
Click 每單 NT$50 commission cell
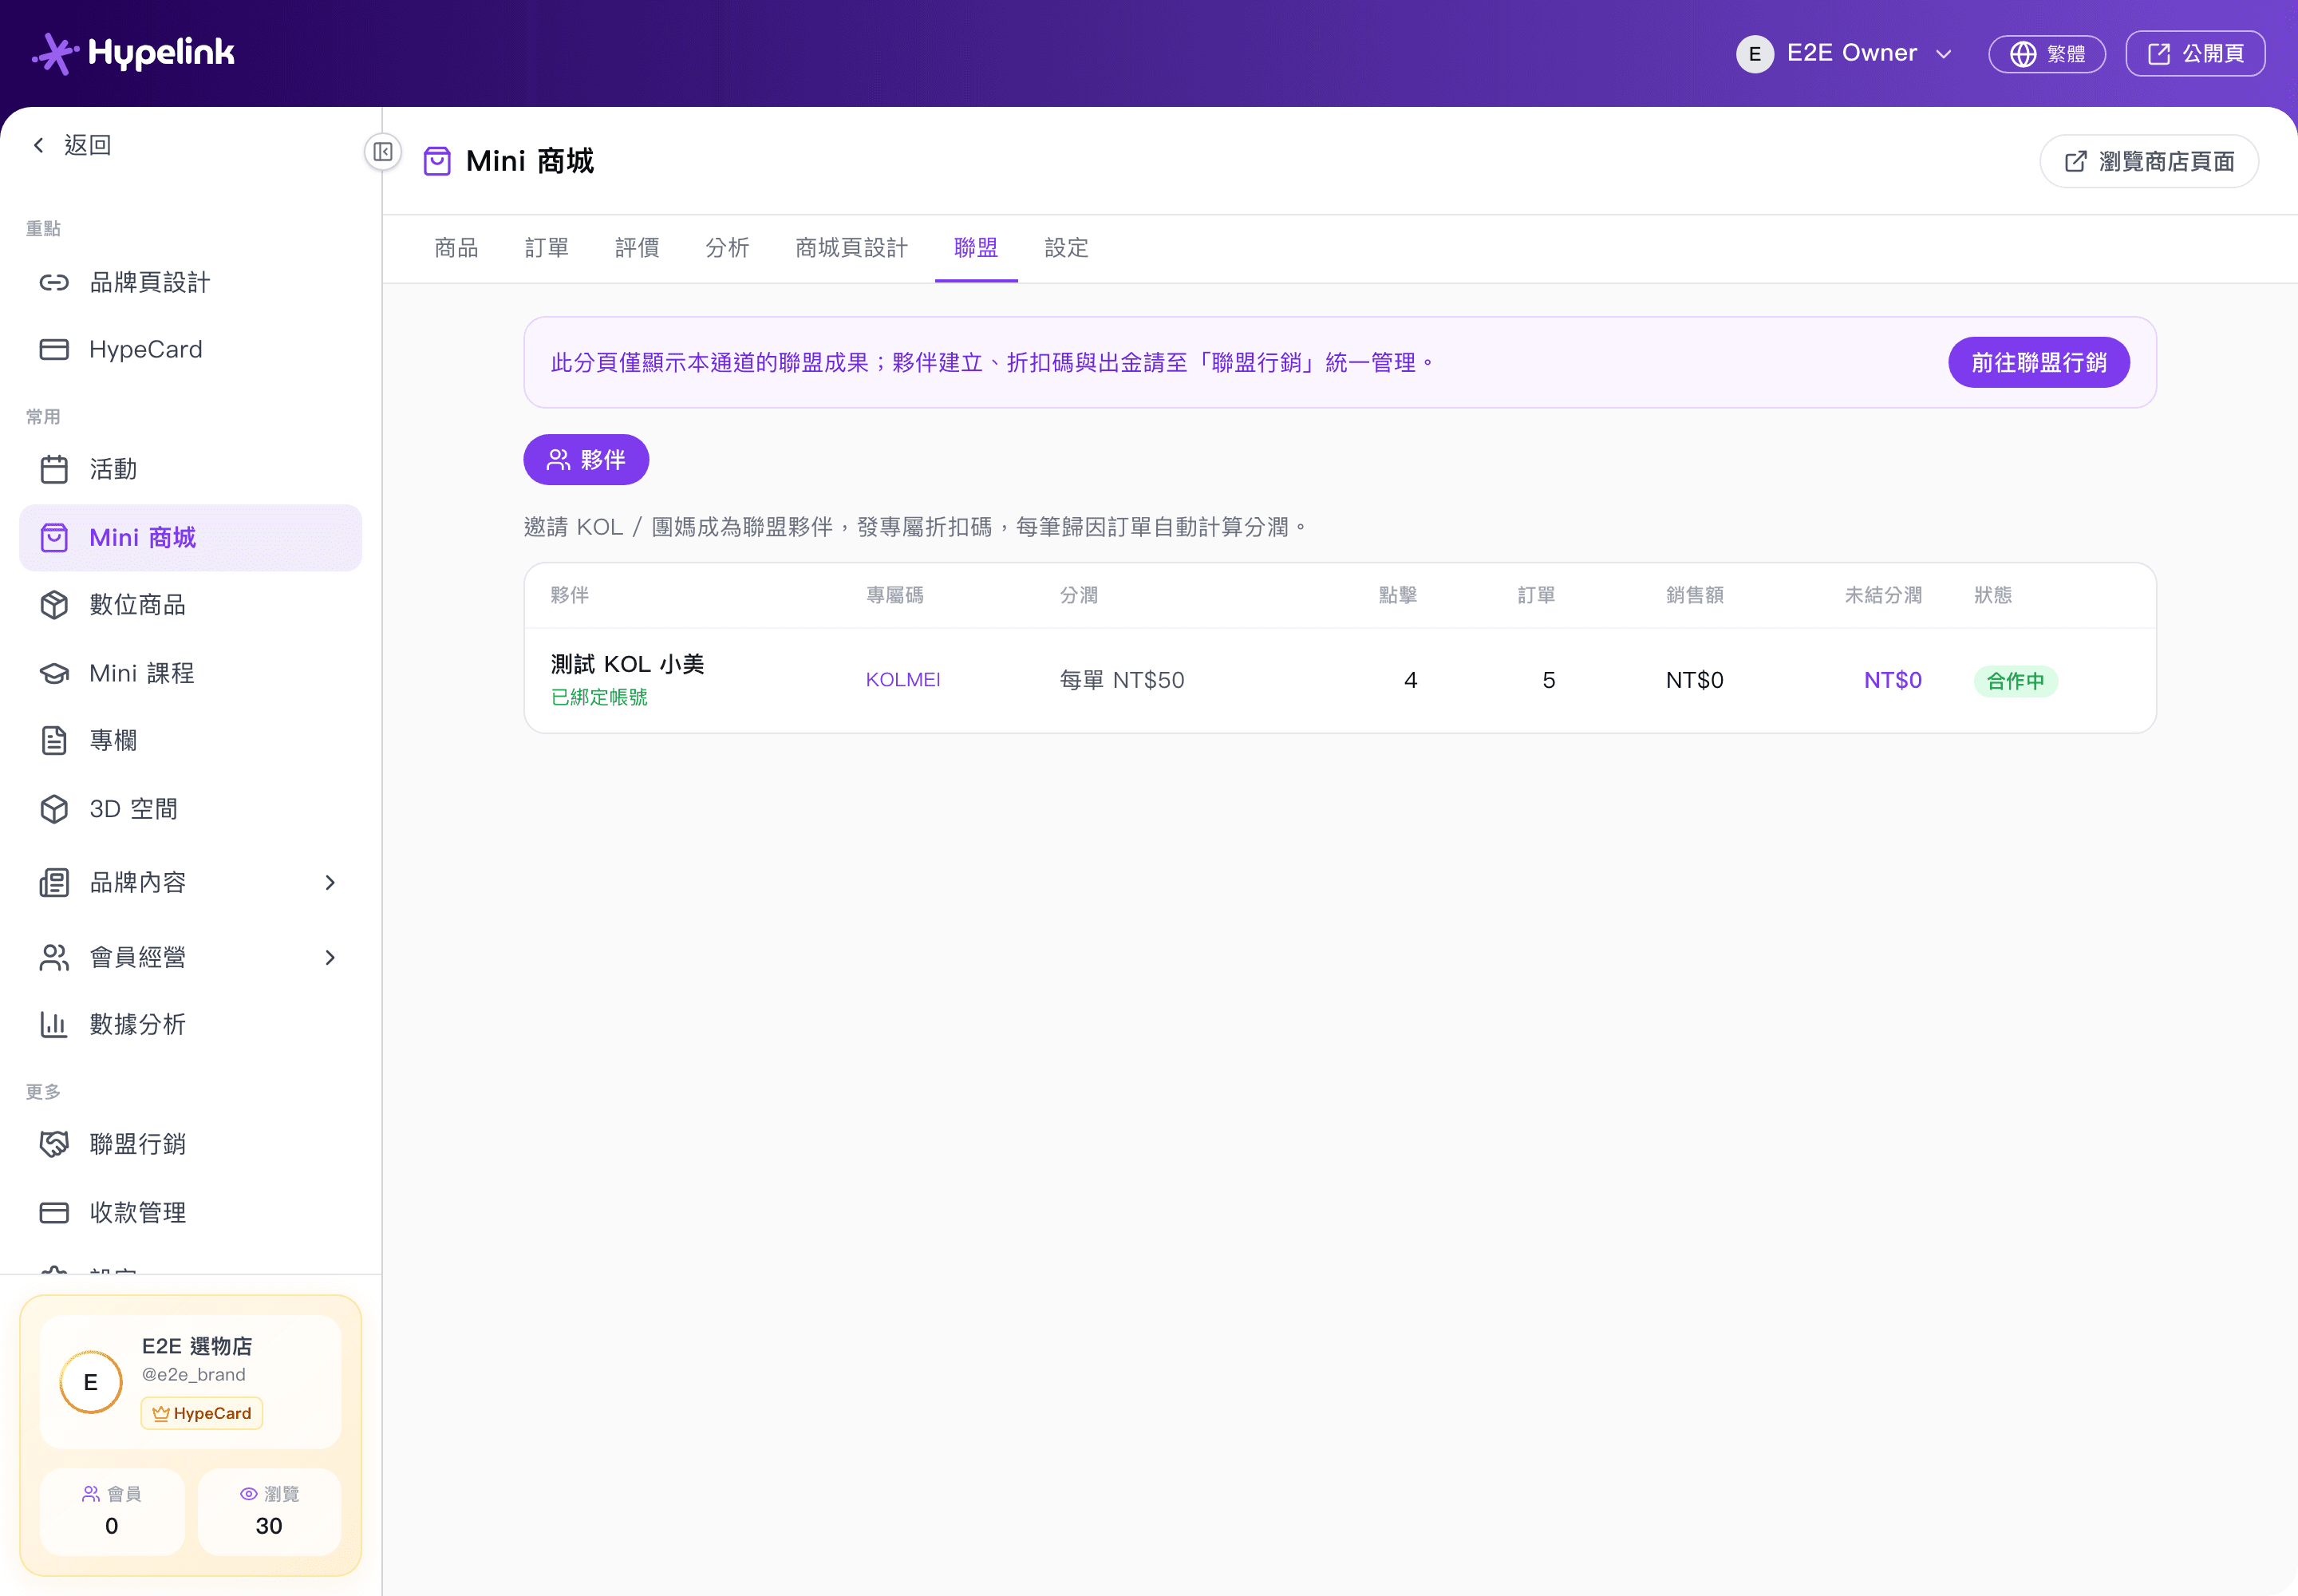point(1121,680)
